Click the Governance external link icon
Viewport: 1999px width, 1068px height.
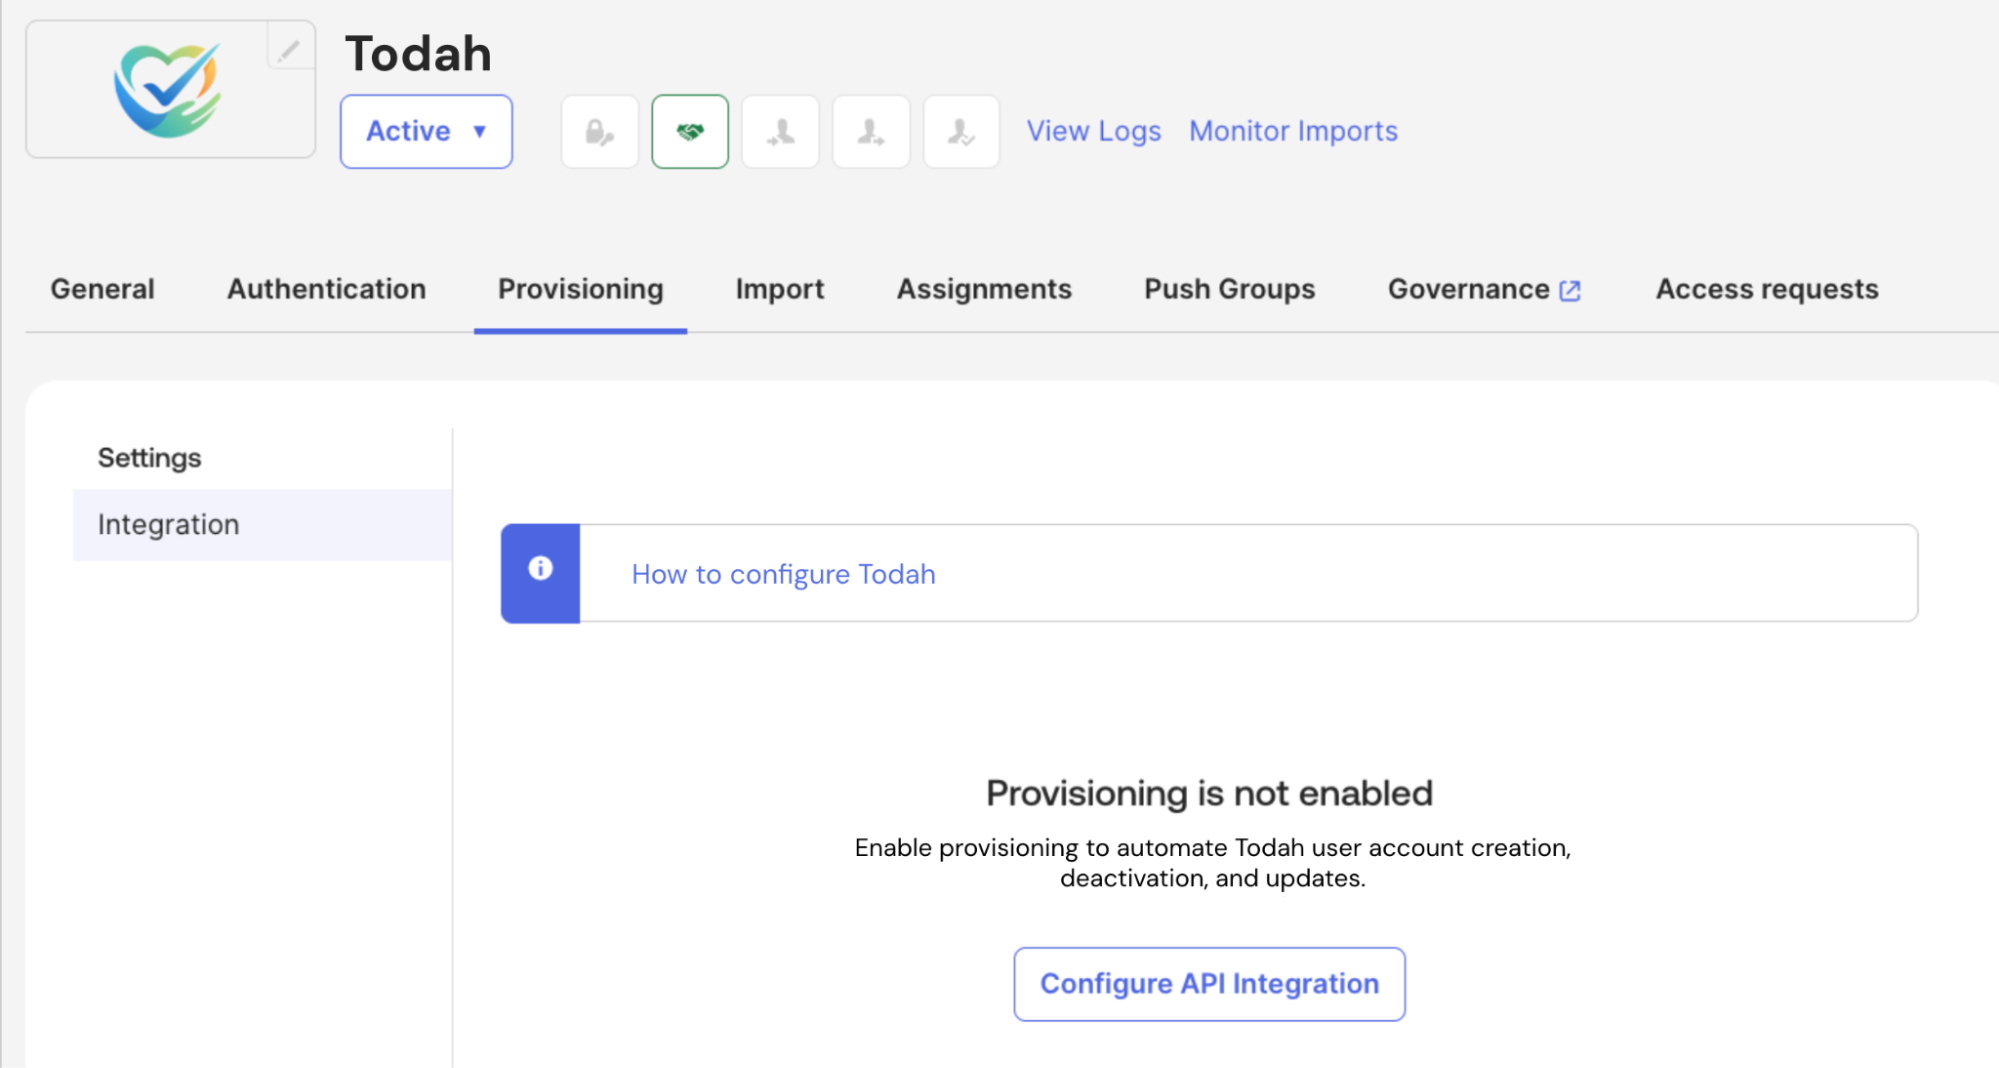[x=1570, y=288]
